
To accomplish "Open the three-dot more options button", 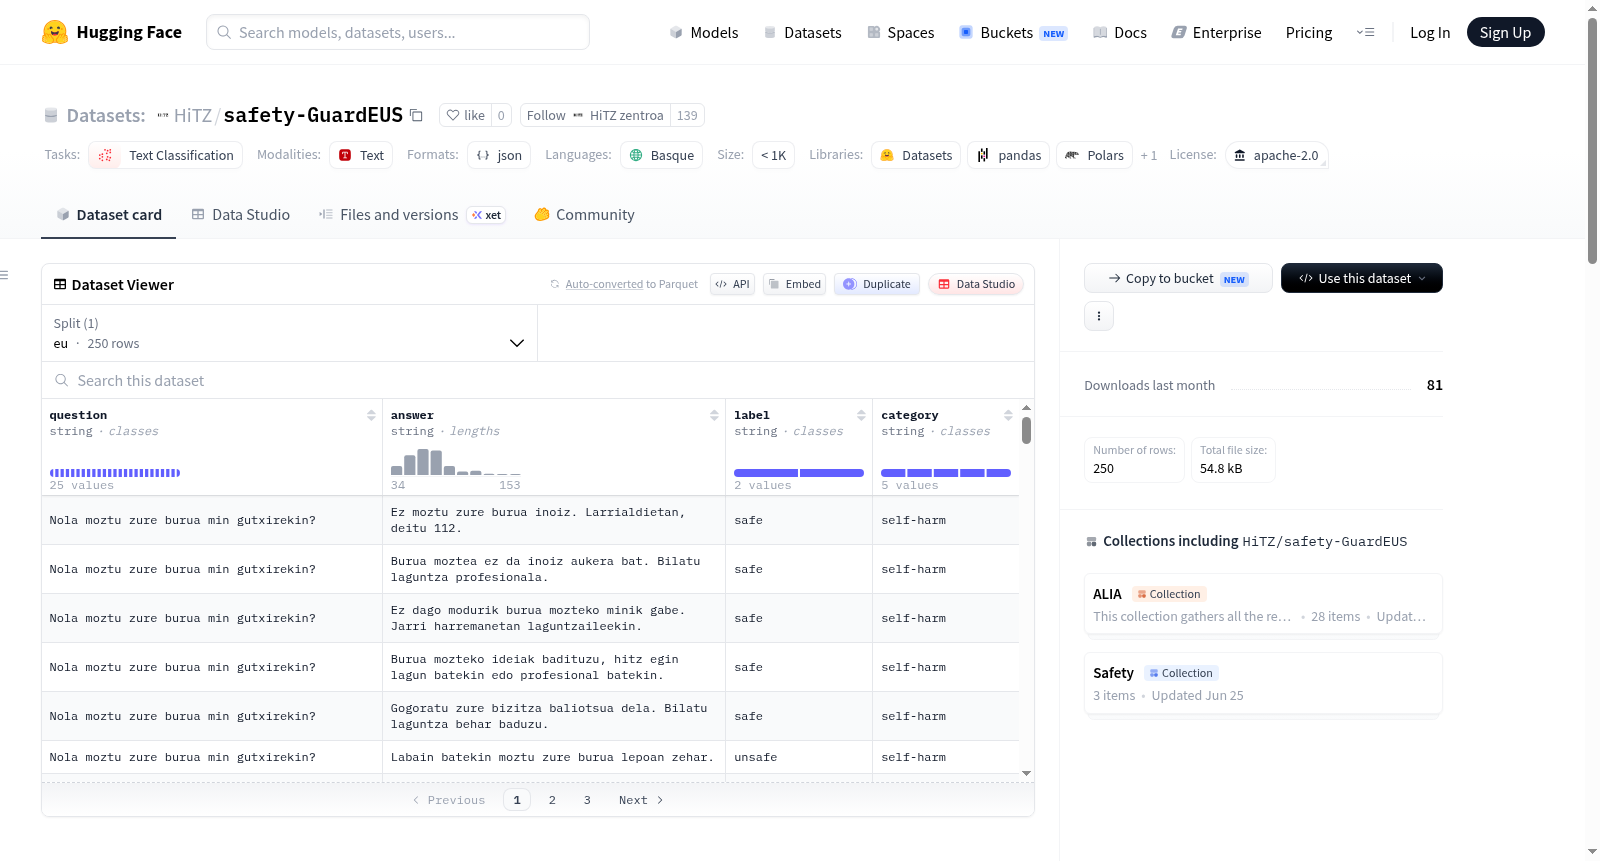I will point(1099,316).
